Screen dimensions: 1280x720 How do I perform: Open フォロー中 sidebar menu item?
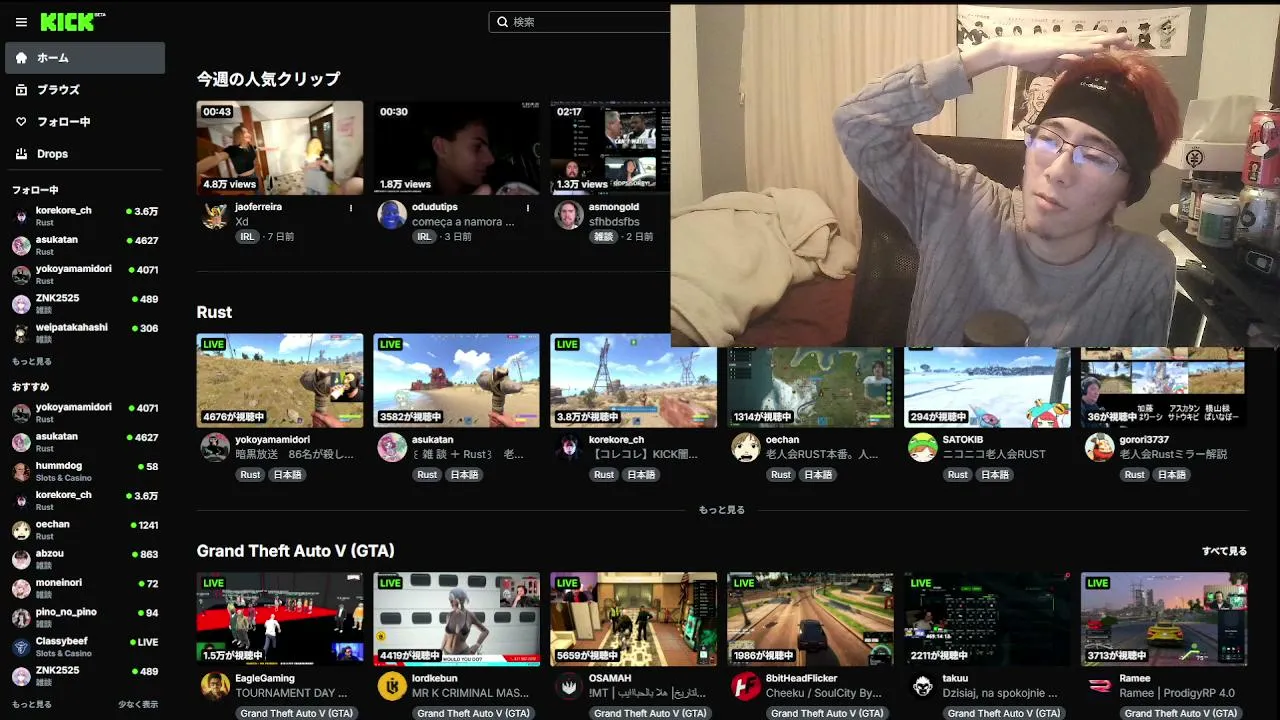[x=85, y=122]
